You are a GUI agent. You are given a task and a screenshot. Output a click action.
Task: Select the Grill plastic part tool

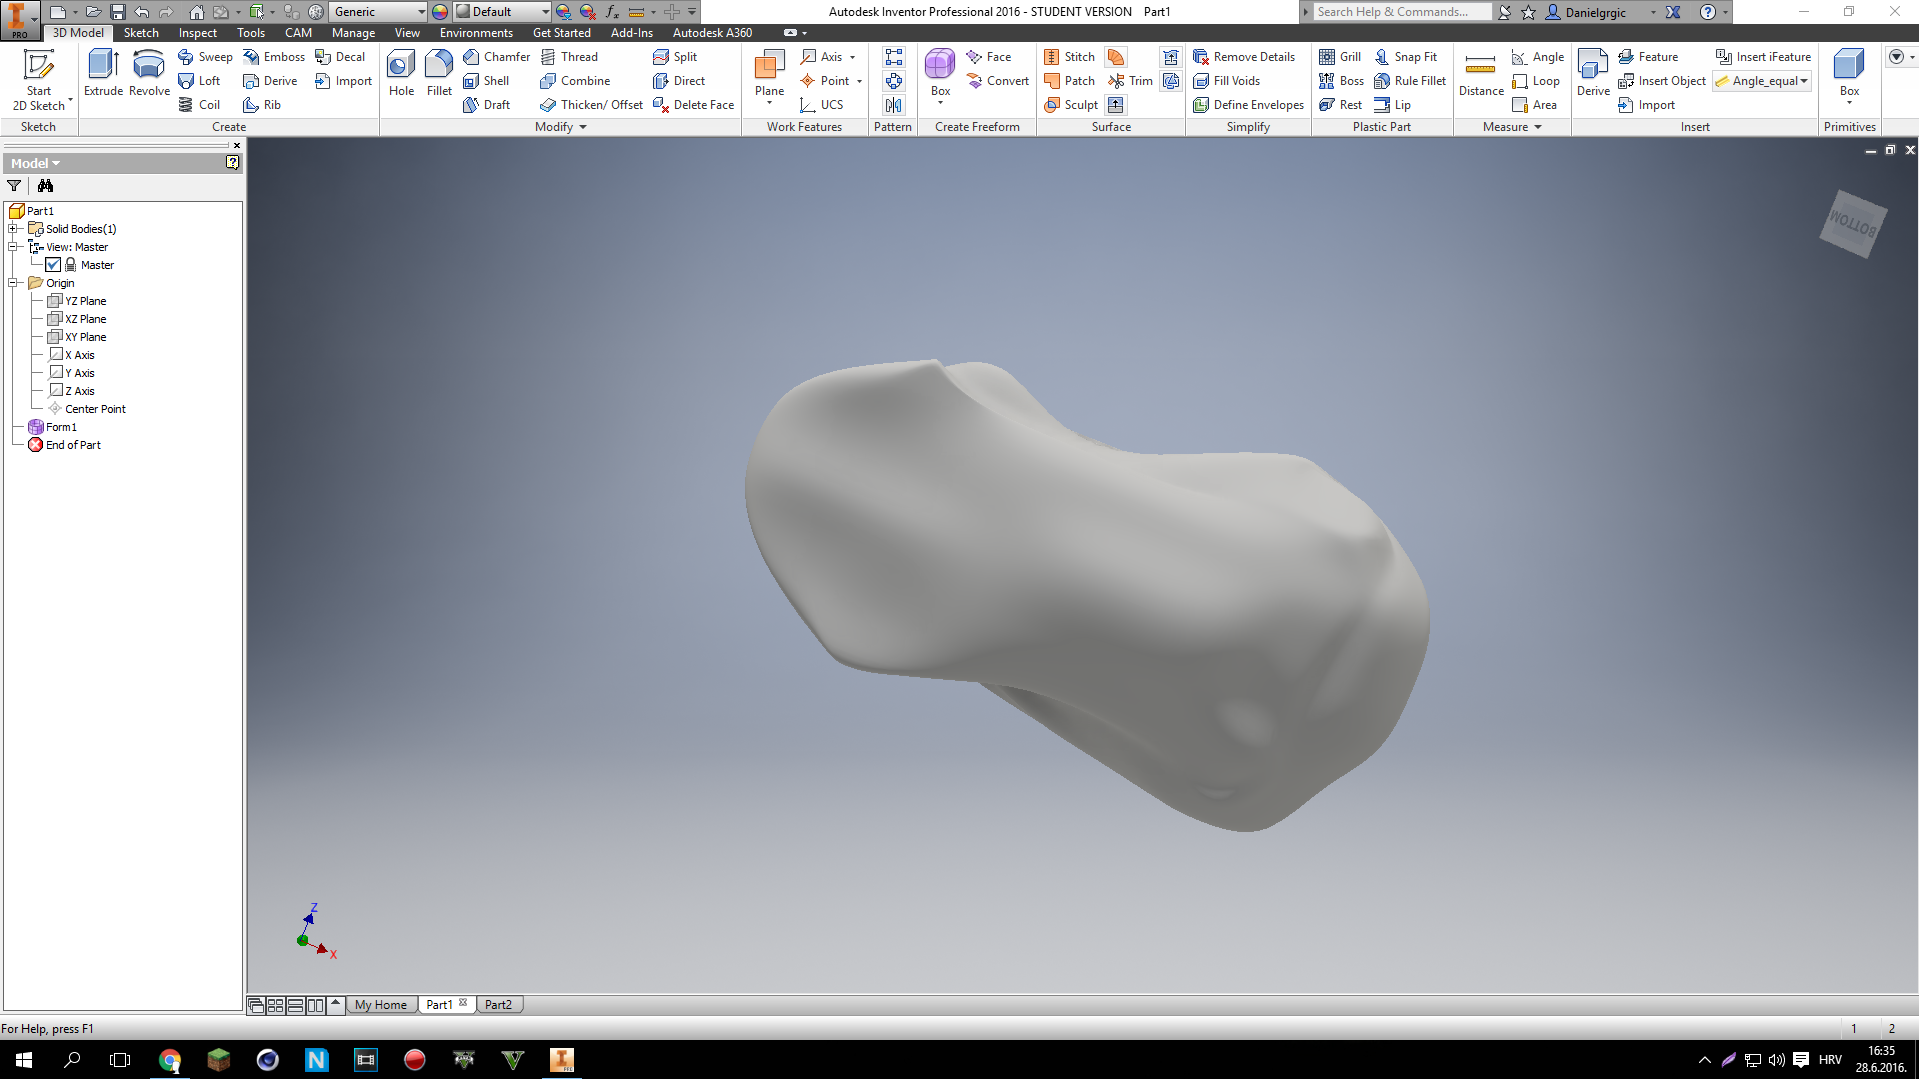coord(1340,57)
